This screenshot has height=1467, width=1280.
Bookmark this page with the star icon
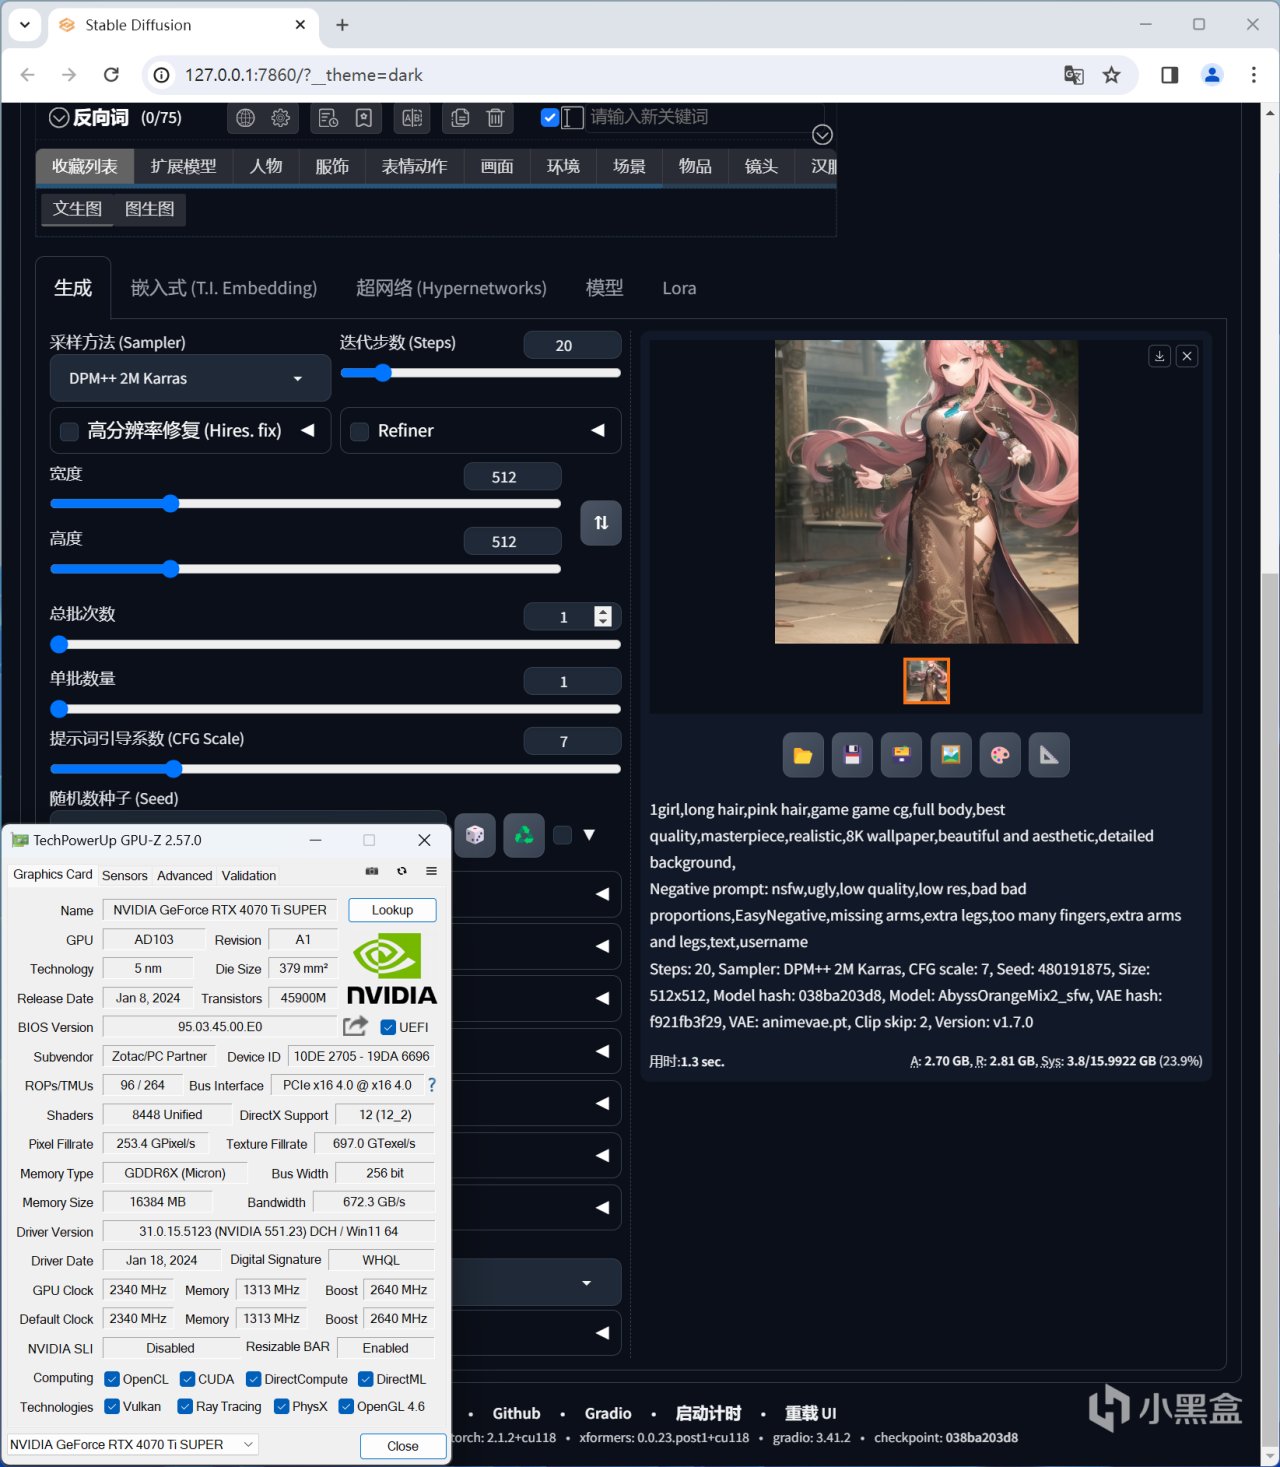tap(1111, 75)
